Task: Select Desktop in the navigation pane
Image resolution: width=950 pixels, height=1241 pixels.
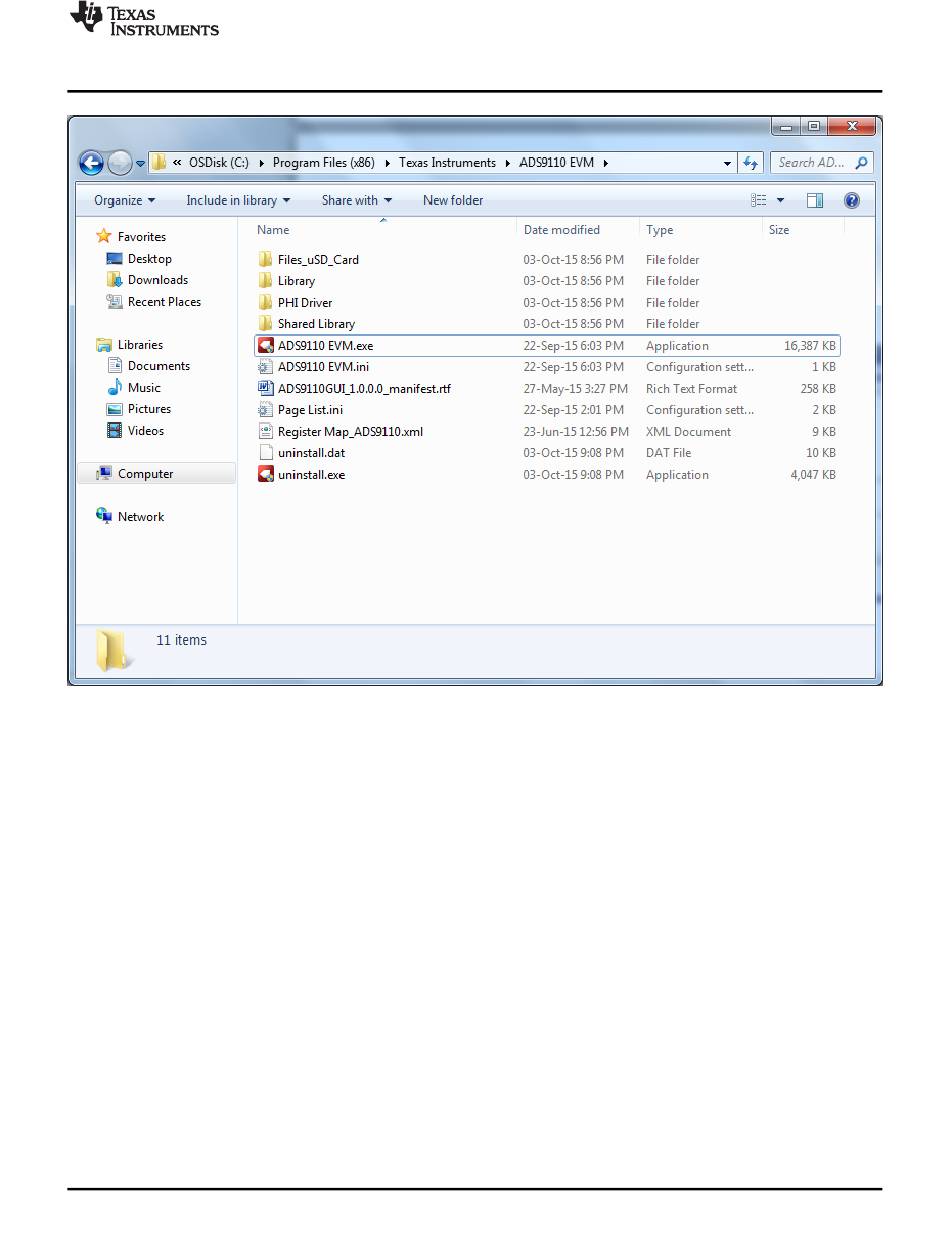Action: [150, 259]
